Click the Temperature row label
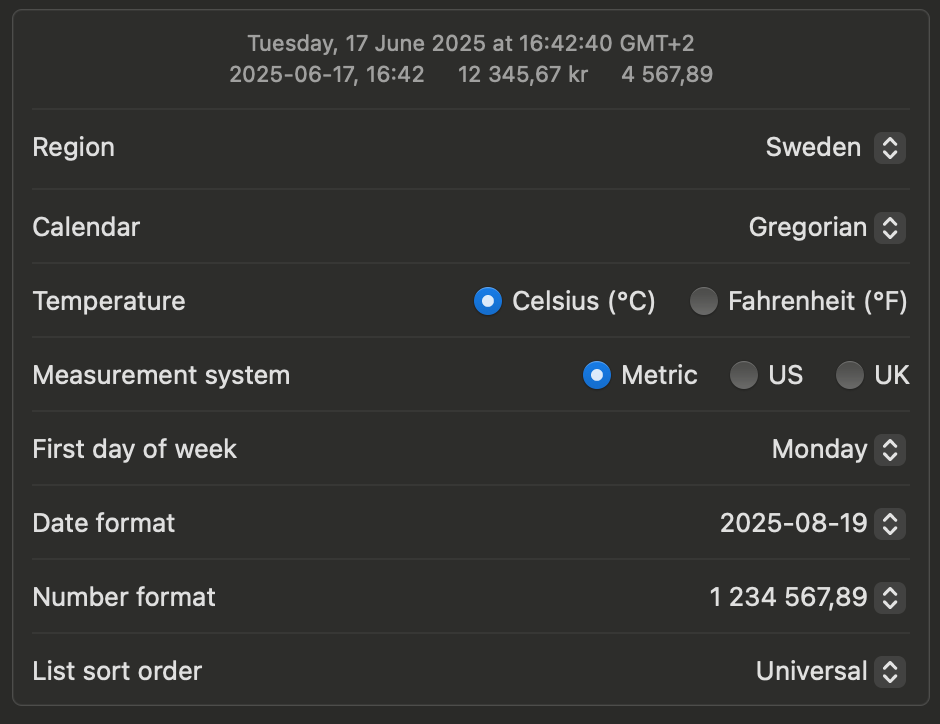The width and height of the screenshot is (940, 724). click(x=109, y=301)
